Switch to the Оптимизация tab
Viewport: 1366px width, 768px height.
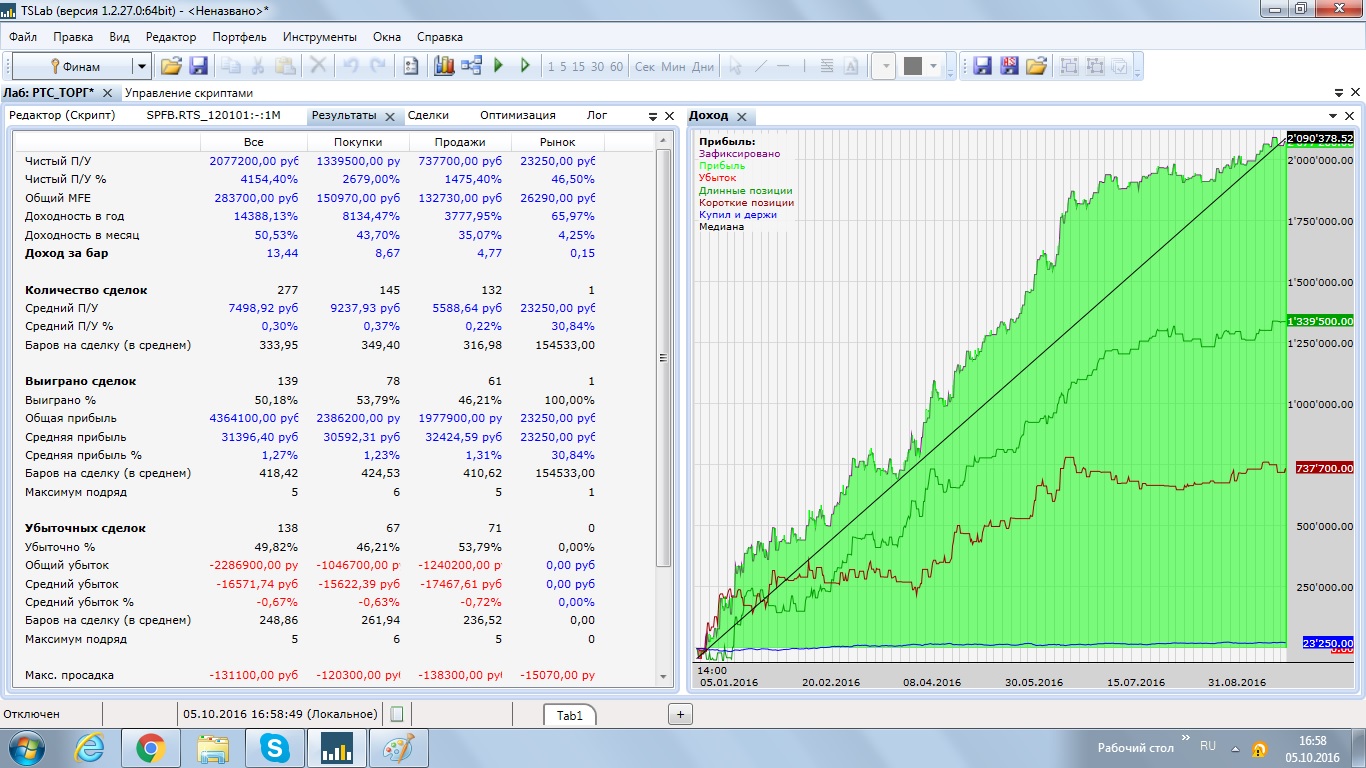click(x=517, y=115)
